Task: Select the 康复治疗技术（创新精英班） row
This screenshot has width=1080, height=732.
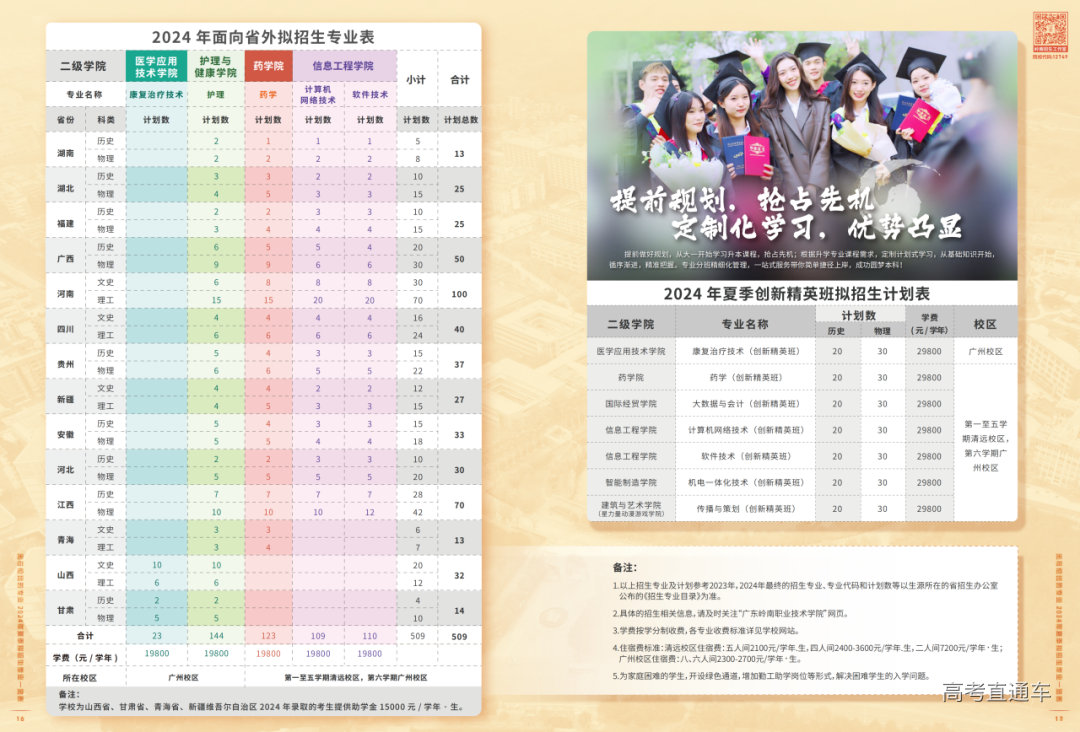Action: tap(747, 351)
